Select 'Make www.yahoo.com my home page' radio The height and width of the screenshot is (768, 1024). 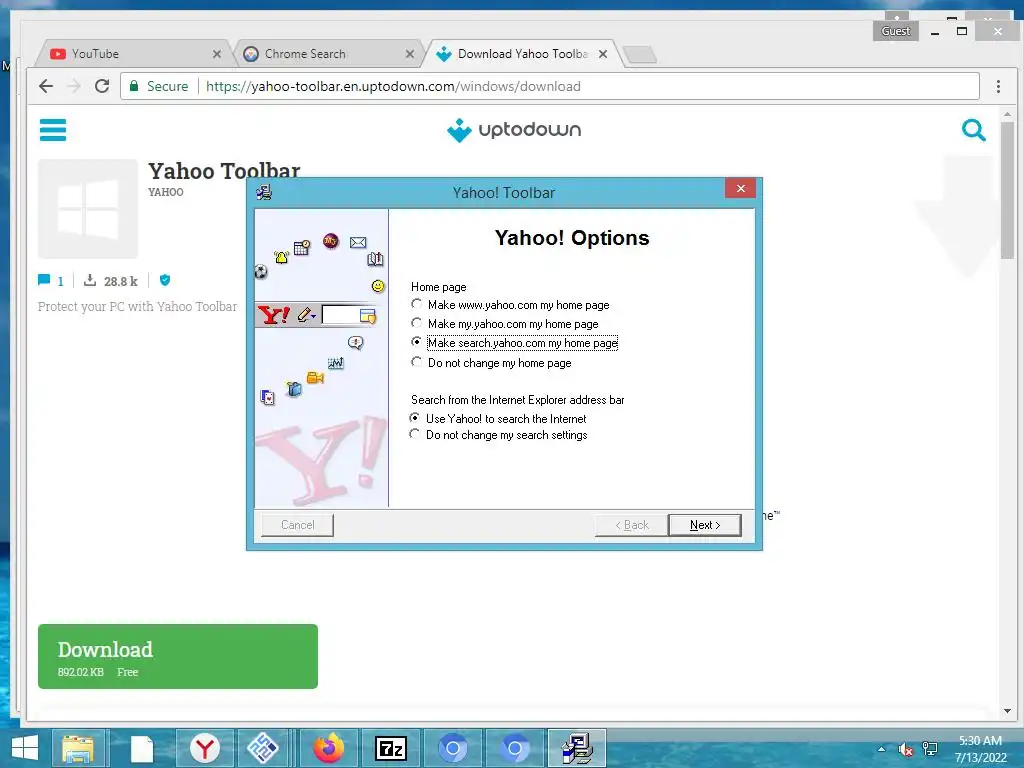coord(416,304)
